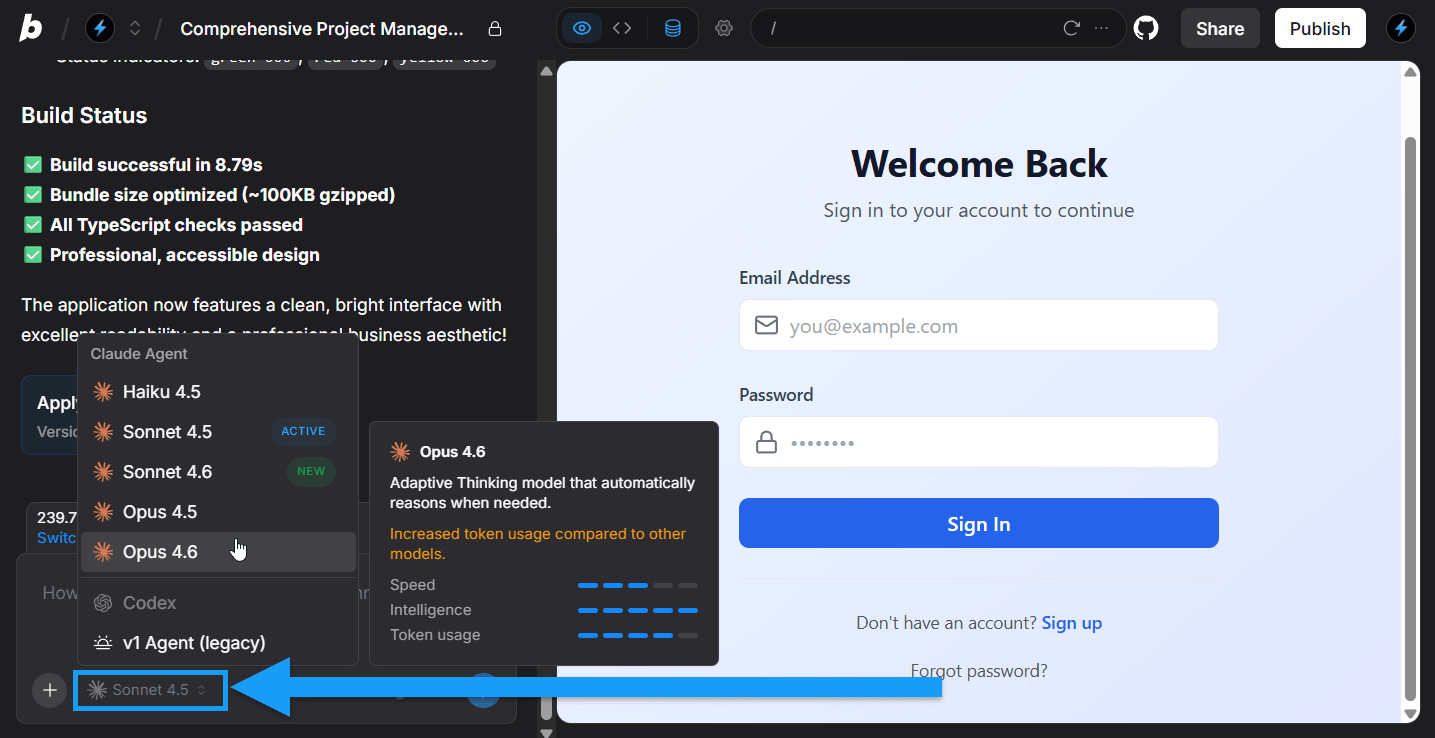Open the GitHub integration icon
This screenshot has height=738, width=1435.
(1146, 27)
